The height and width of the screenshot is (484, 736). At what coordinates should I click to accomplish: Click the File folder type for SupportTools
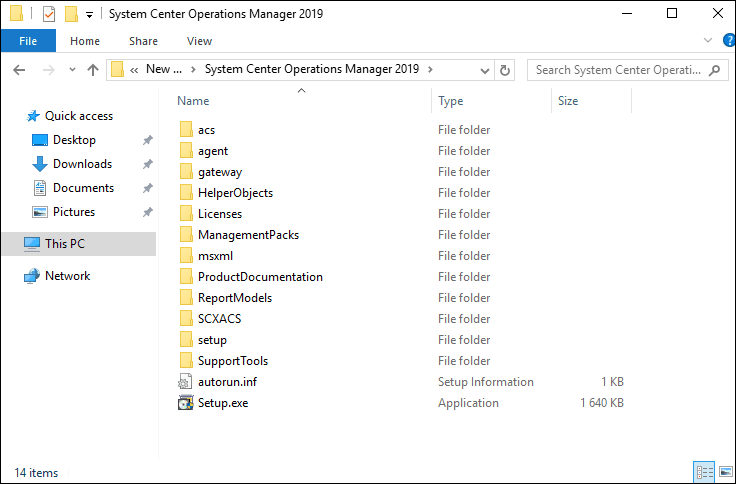pyautogui.click(x=464, y=361)
